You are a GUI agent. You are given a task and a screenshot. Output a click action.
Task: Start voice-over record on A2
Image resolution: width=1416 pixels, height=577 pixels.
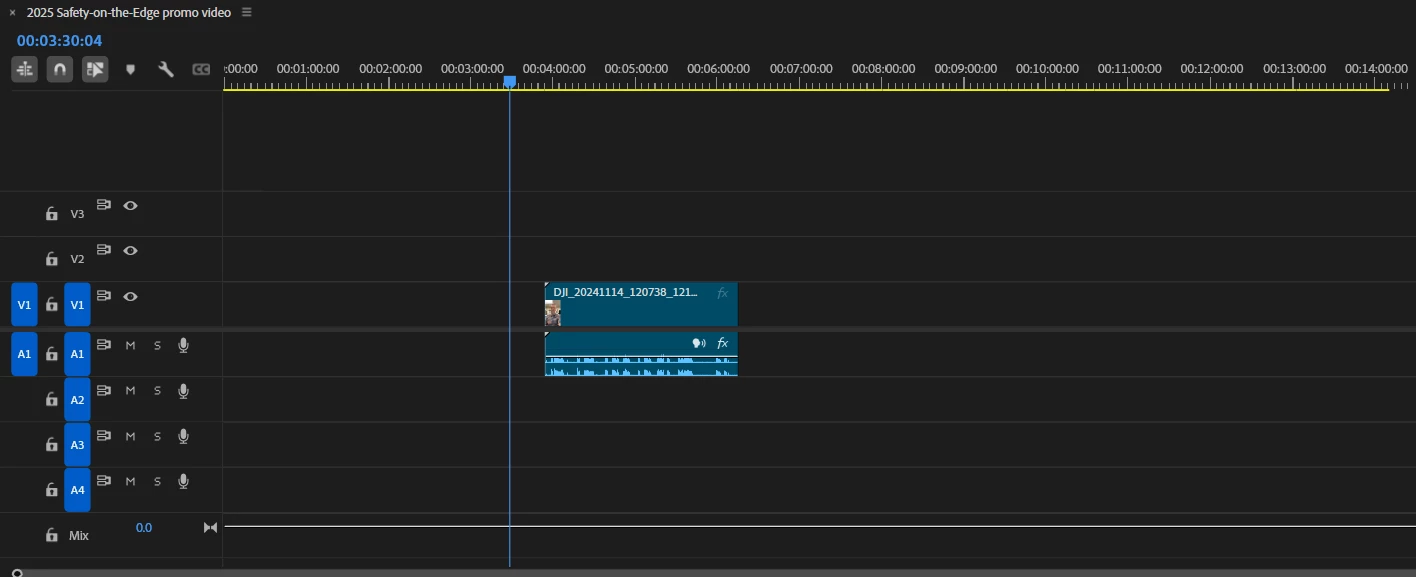pos(183,391)
